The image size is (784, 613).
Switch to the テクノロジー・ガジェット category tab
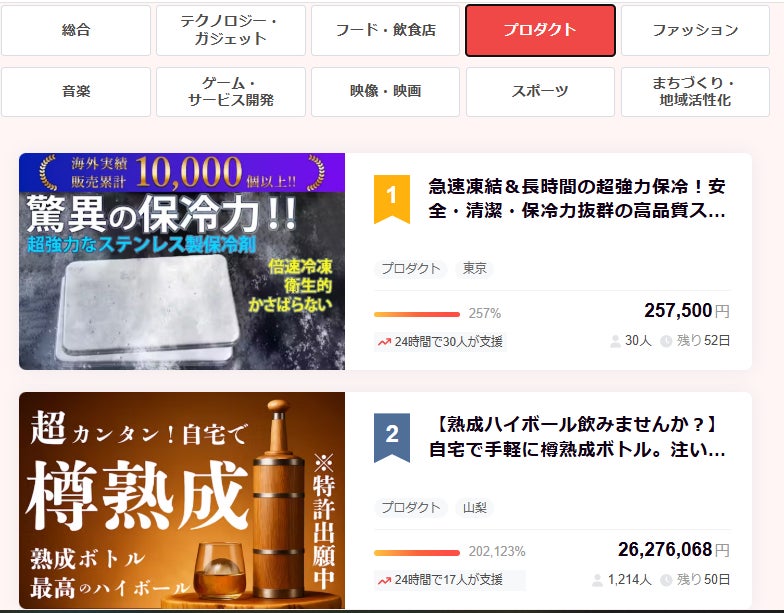pyautogui.click(x=230, y=30)
